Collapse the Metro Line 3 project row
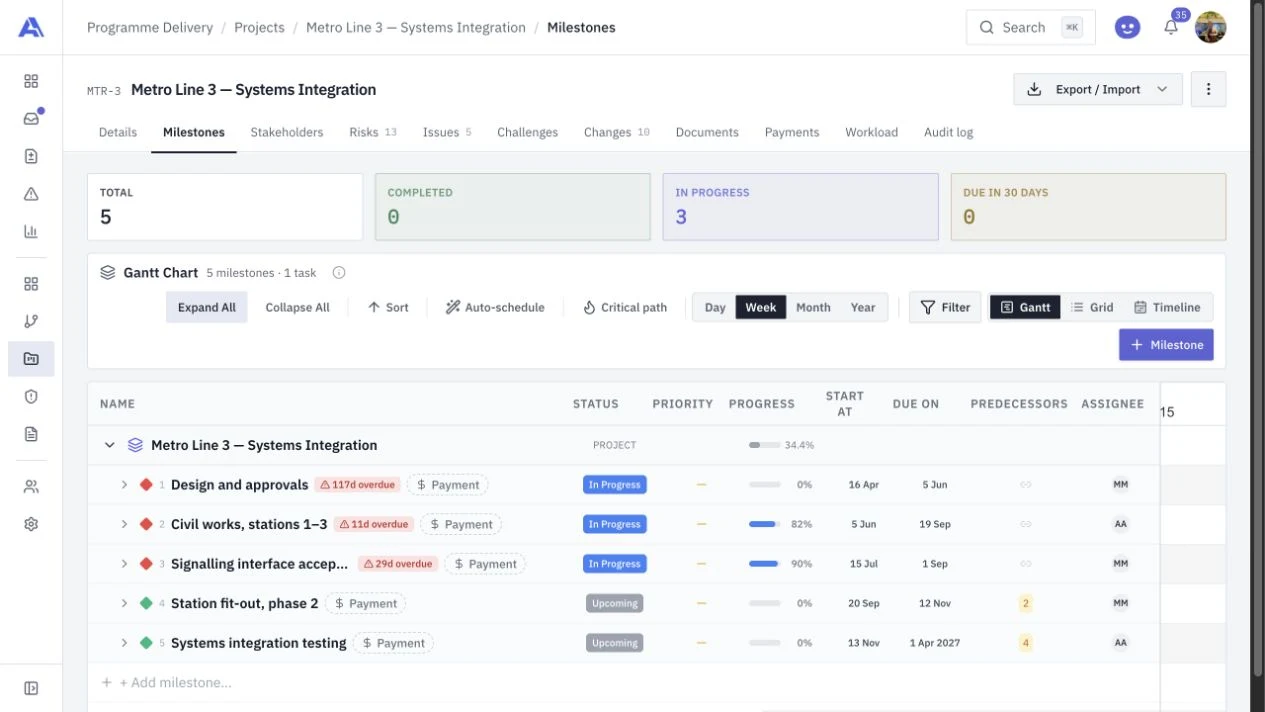 click(110, 445)
